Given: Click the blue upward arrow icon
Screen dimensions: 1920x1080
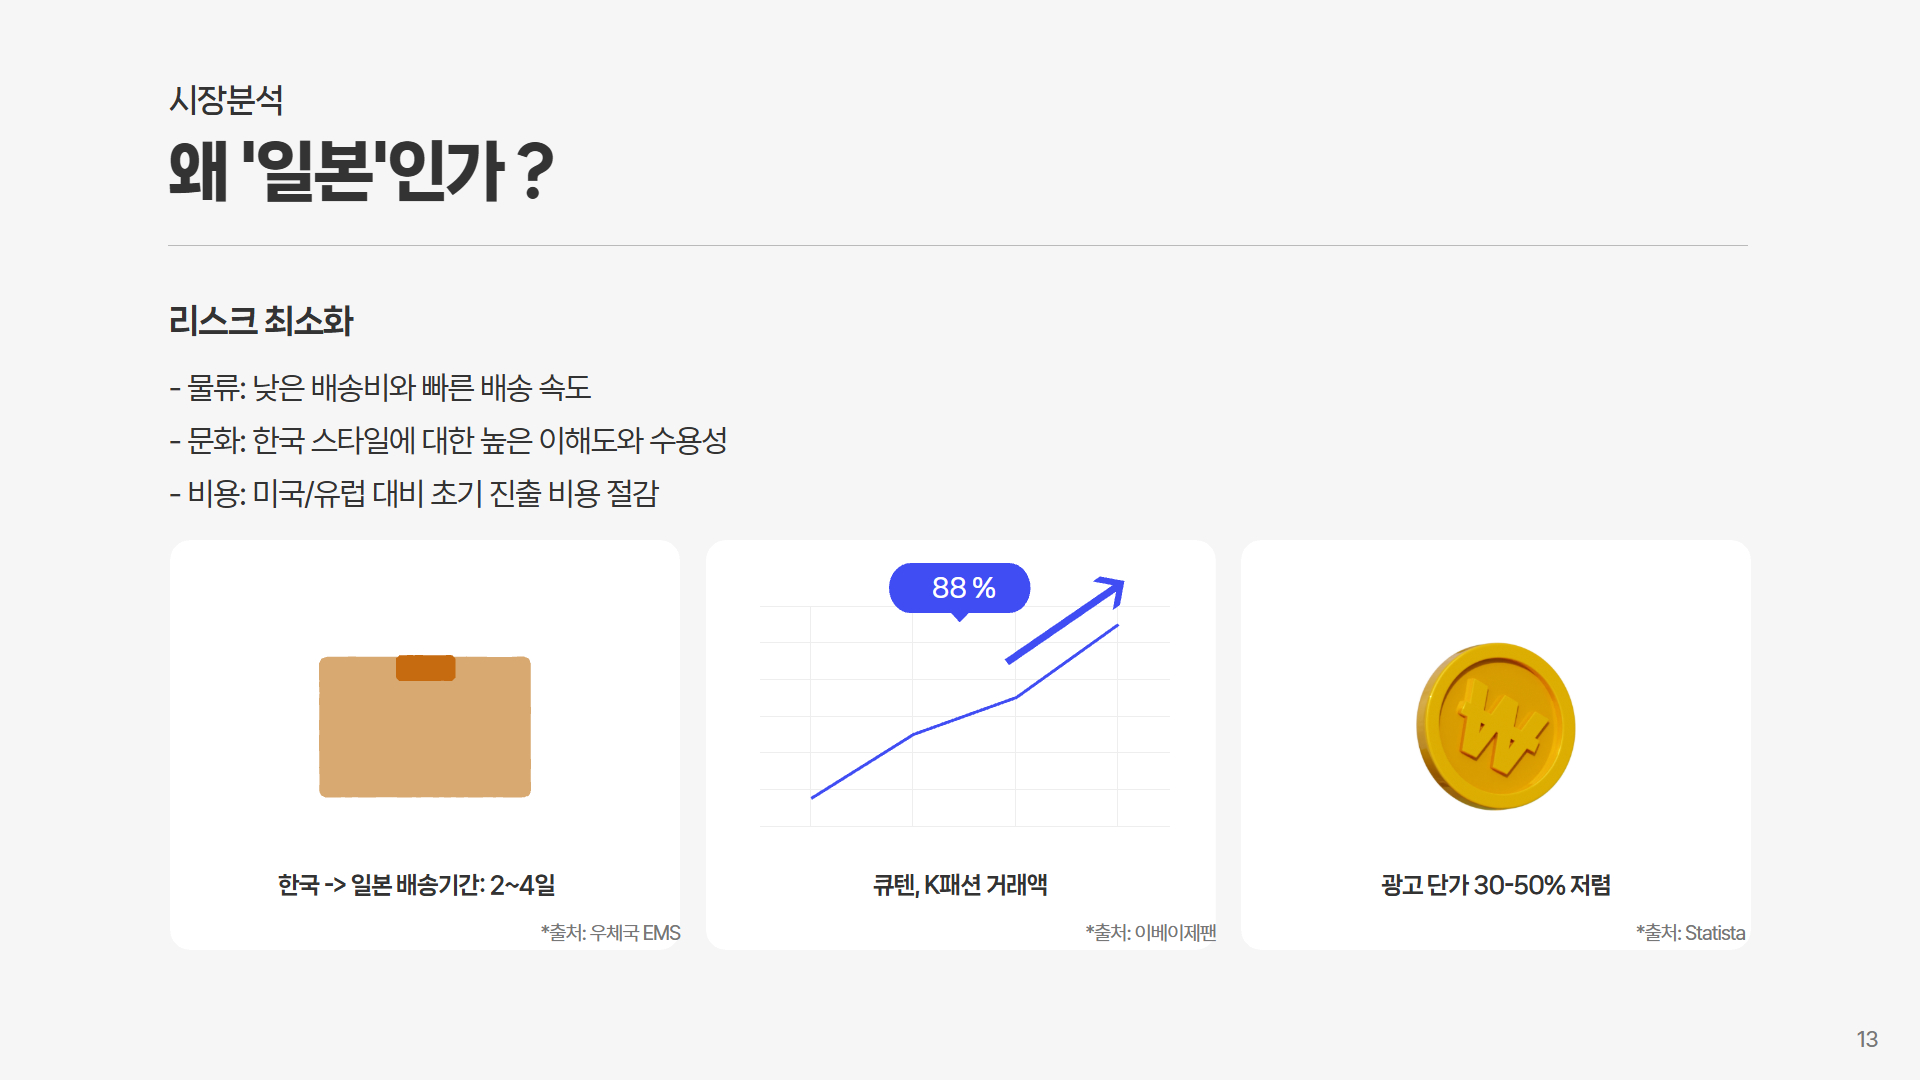Looking at the screenshot, I should click(1067, 619).
